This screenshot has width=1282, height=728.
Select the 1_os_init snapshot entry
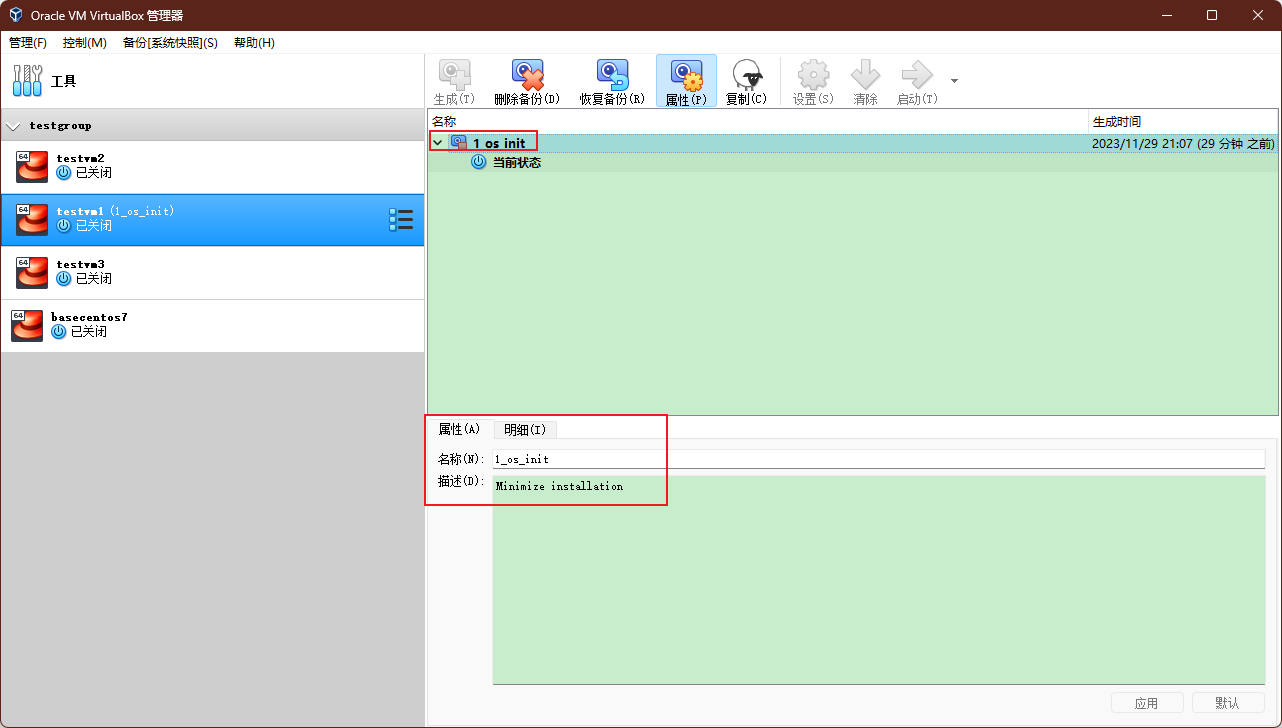852,143
